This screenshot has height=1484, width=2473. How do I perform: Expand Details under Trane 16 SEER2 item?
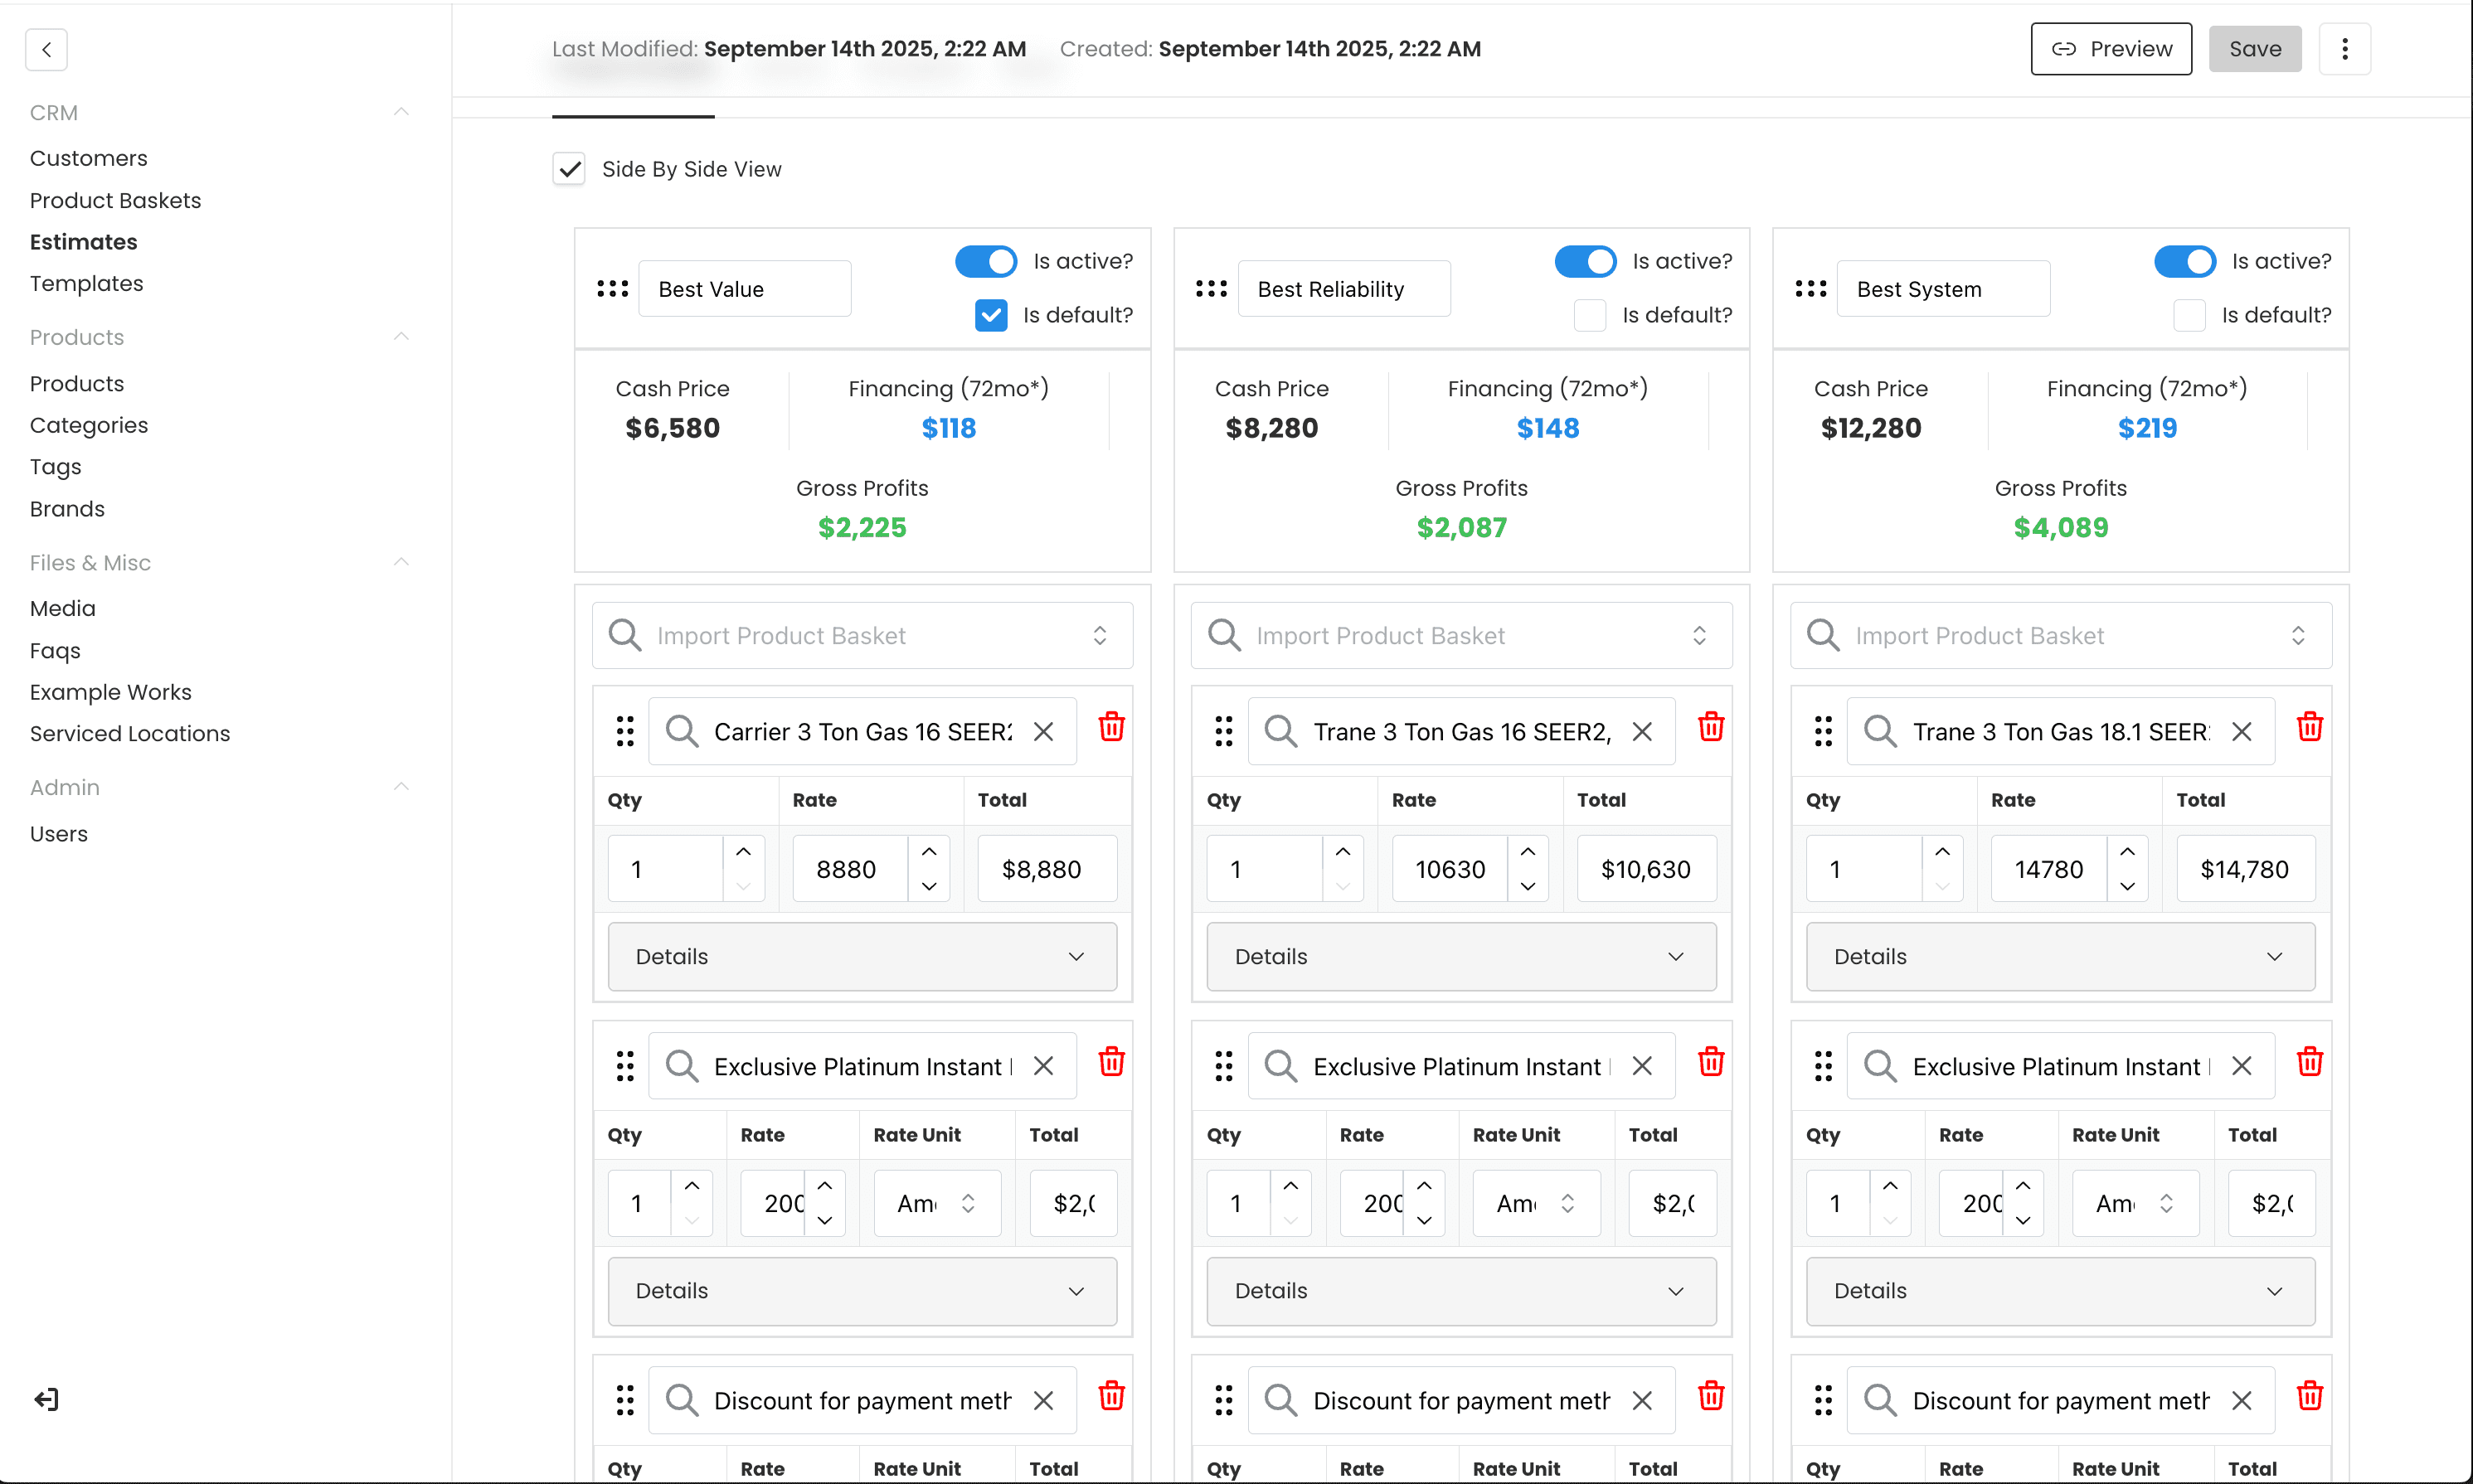tap(1461, 957)
